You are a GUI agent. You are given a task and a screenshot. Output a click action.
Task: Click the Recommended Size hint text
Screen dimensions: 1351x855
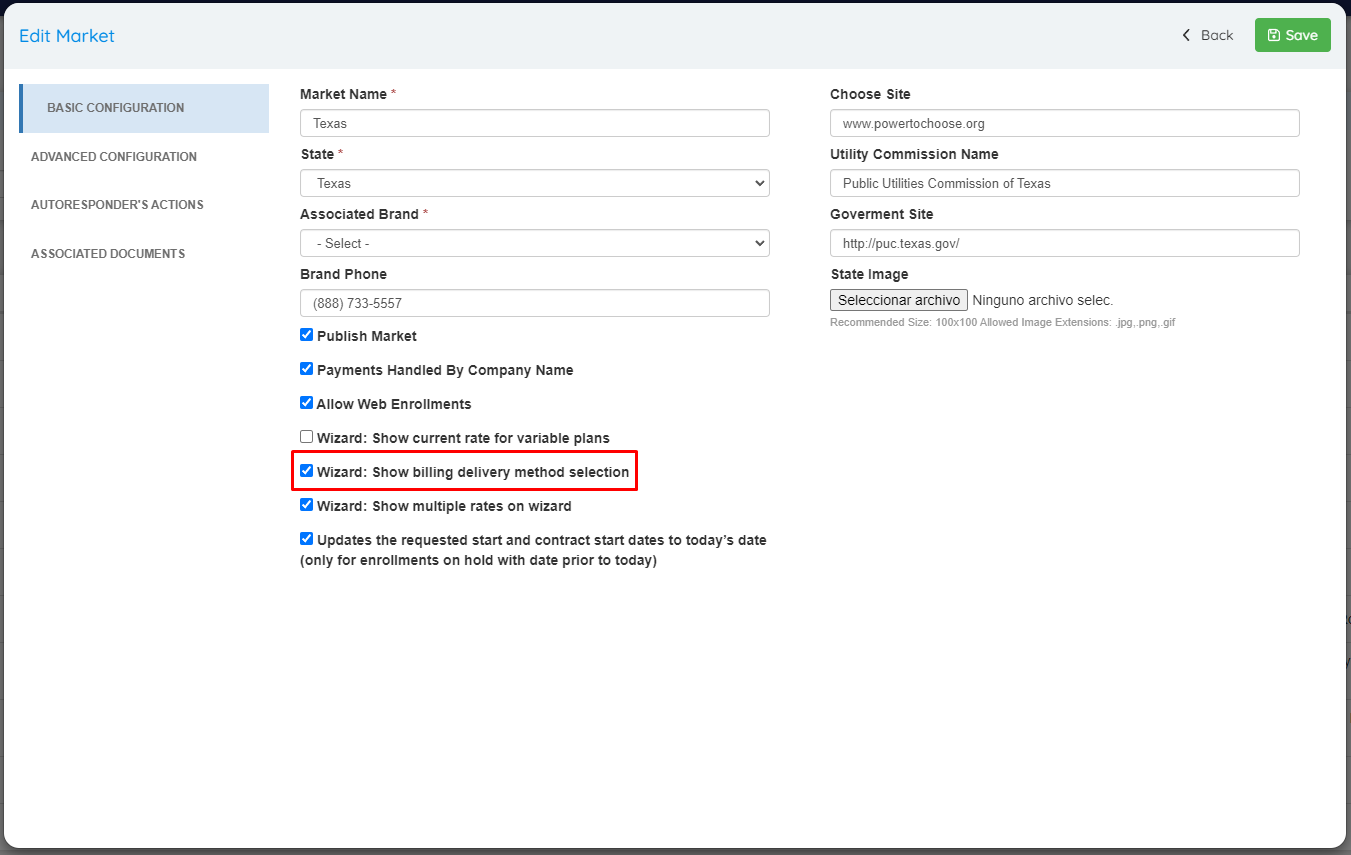[x=1002, y=323]
